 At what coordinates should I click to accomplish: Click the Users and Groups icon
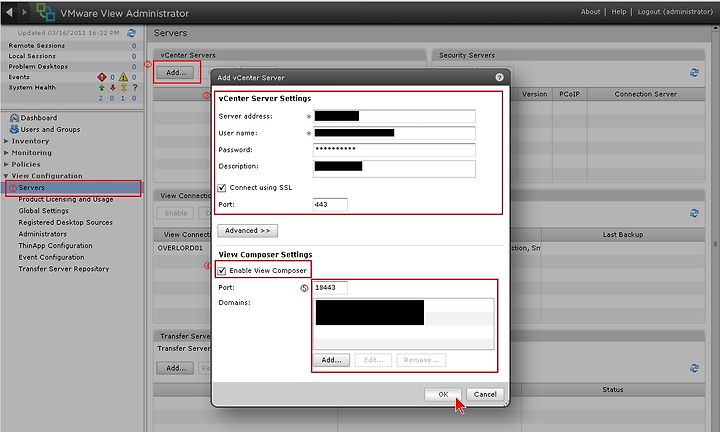(x=14, y=129)
